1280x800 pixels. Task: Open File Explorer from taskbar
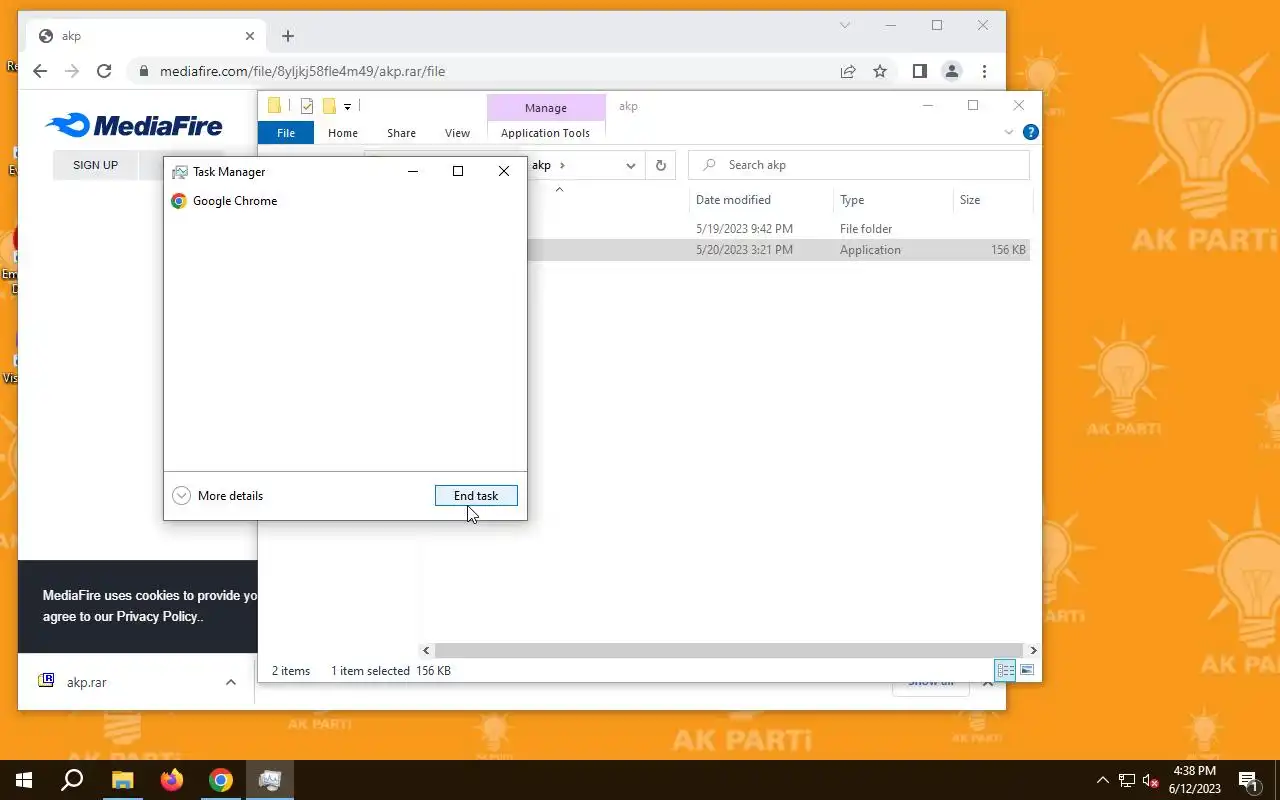pyautogui.click(x=122, y=780)
